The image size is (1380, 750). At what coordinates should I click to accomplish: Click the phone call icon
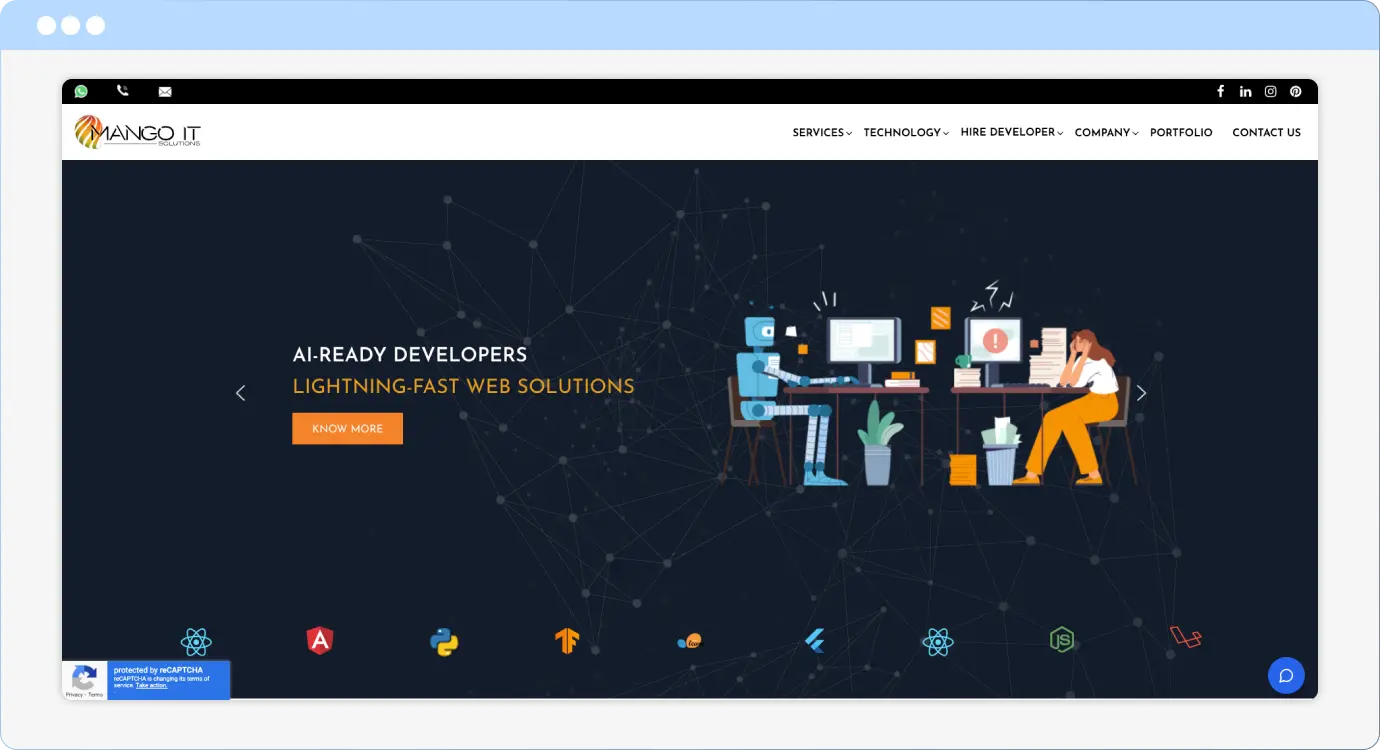point(123,91)
